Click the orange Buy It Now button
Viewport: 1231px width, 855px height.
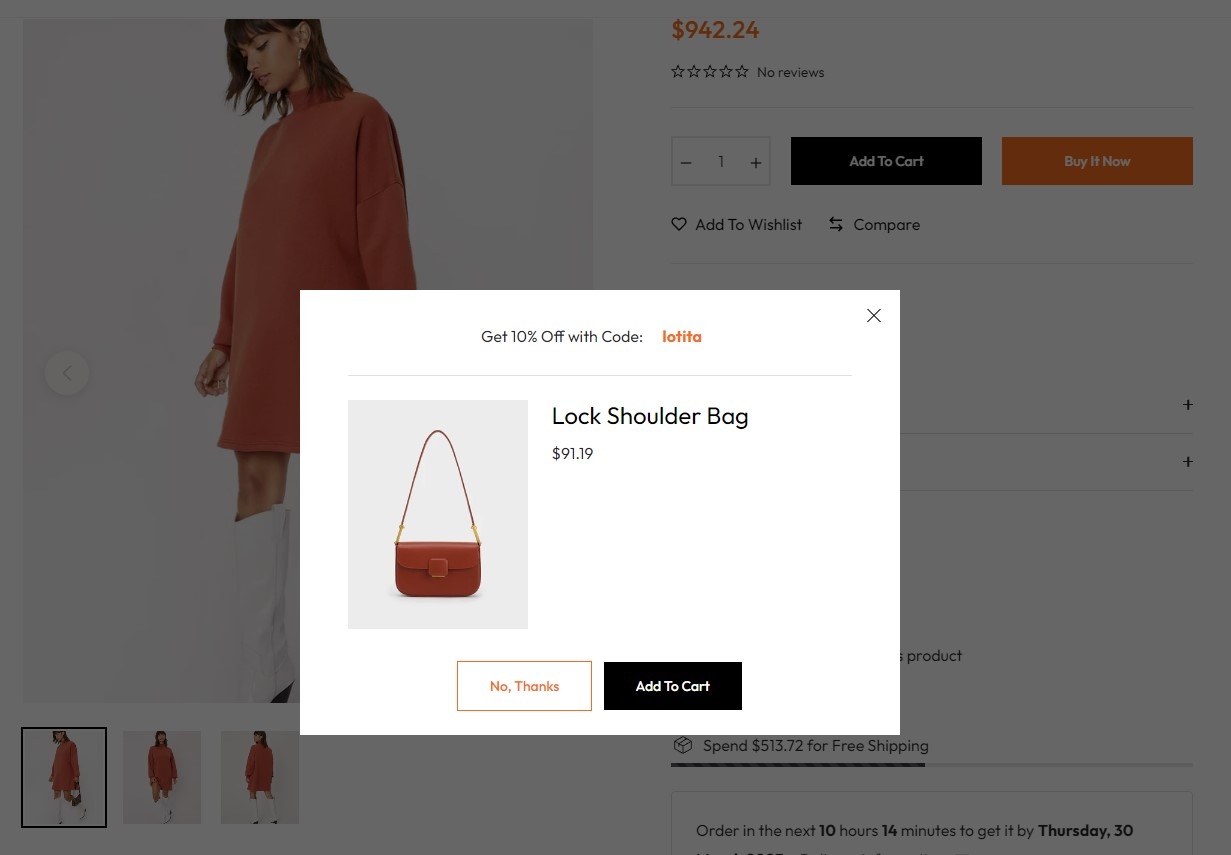[x=1097, y=161]
